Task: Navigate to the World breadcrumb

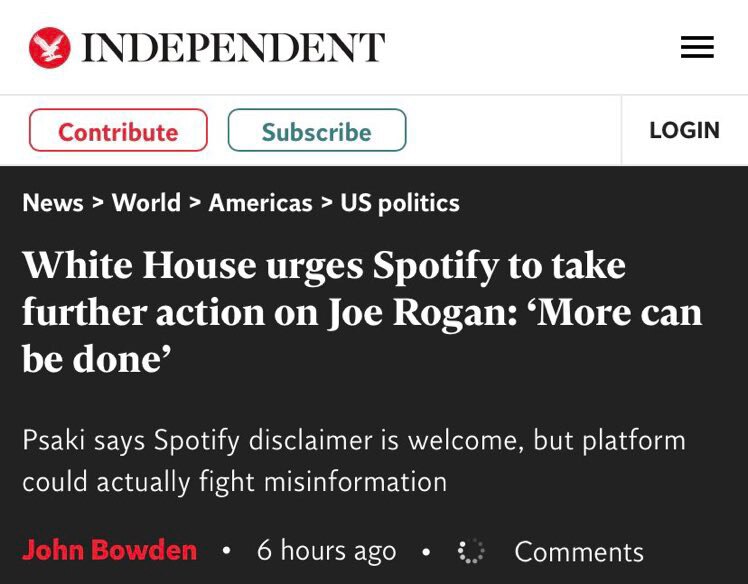Action: coord(146,203)
